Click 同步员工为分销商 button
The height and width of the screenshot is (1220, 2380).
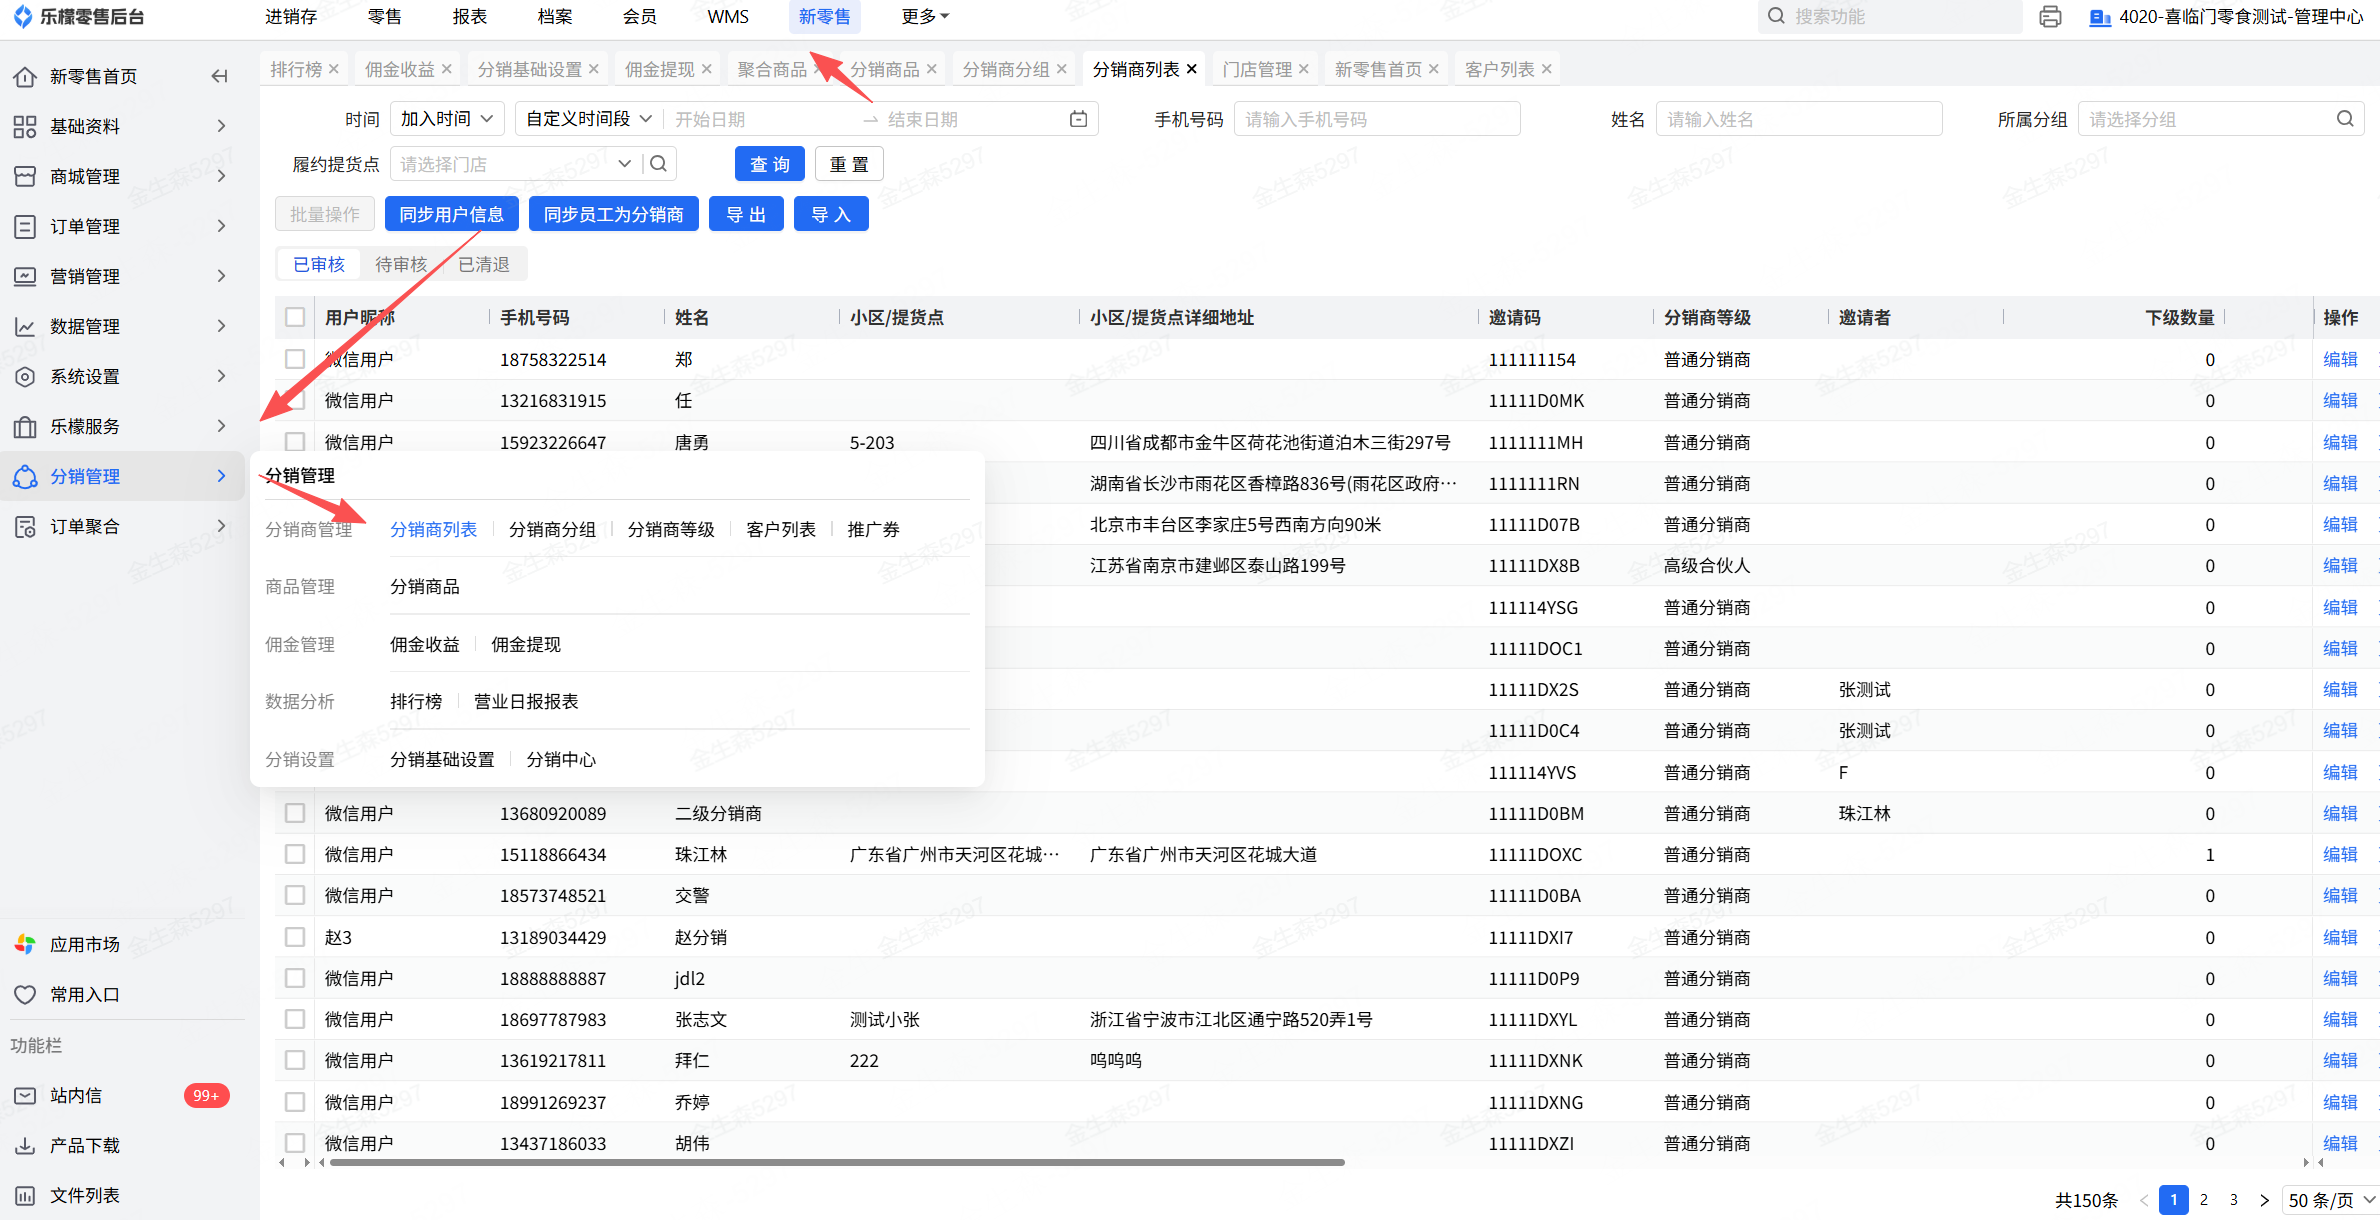(x=613, y=214)
